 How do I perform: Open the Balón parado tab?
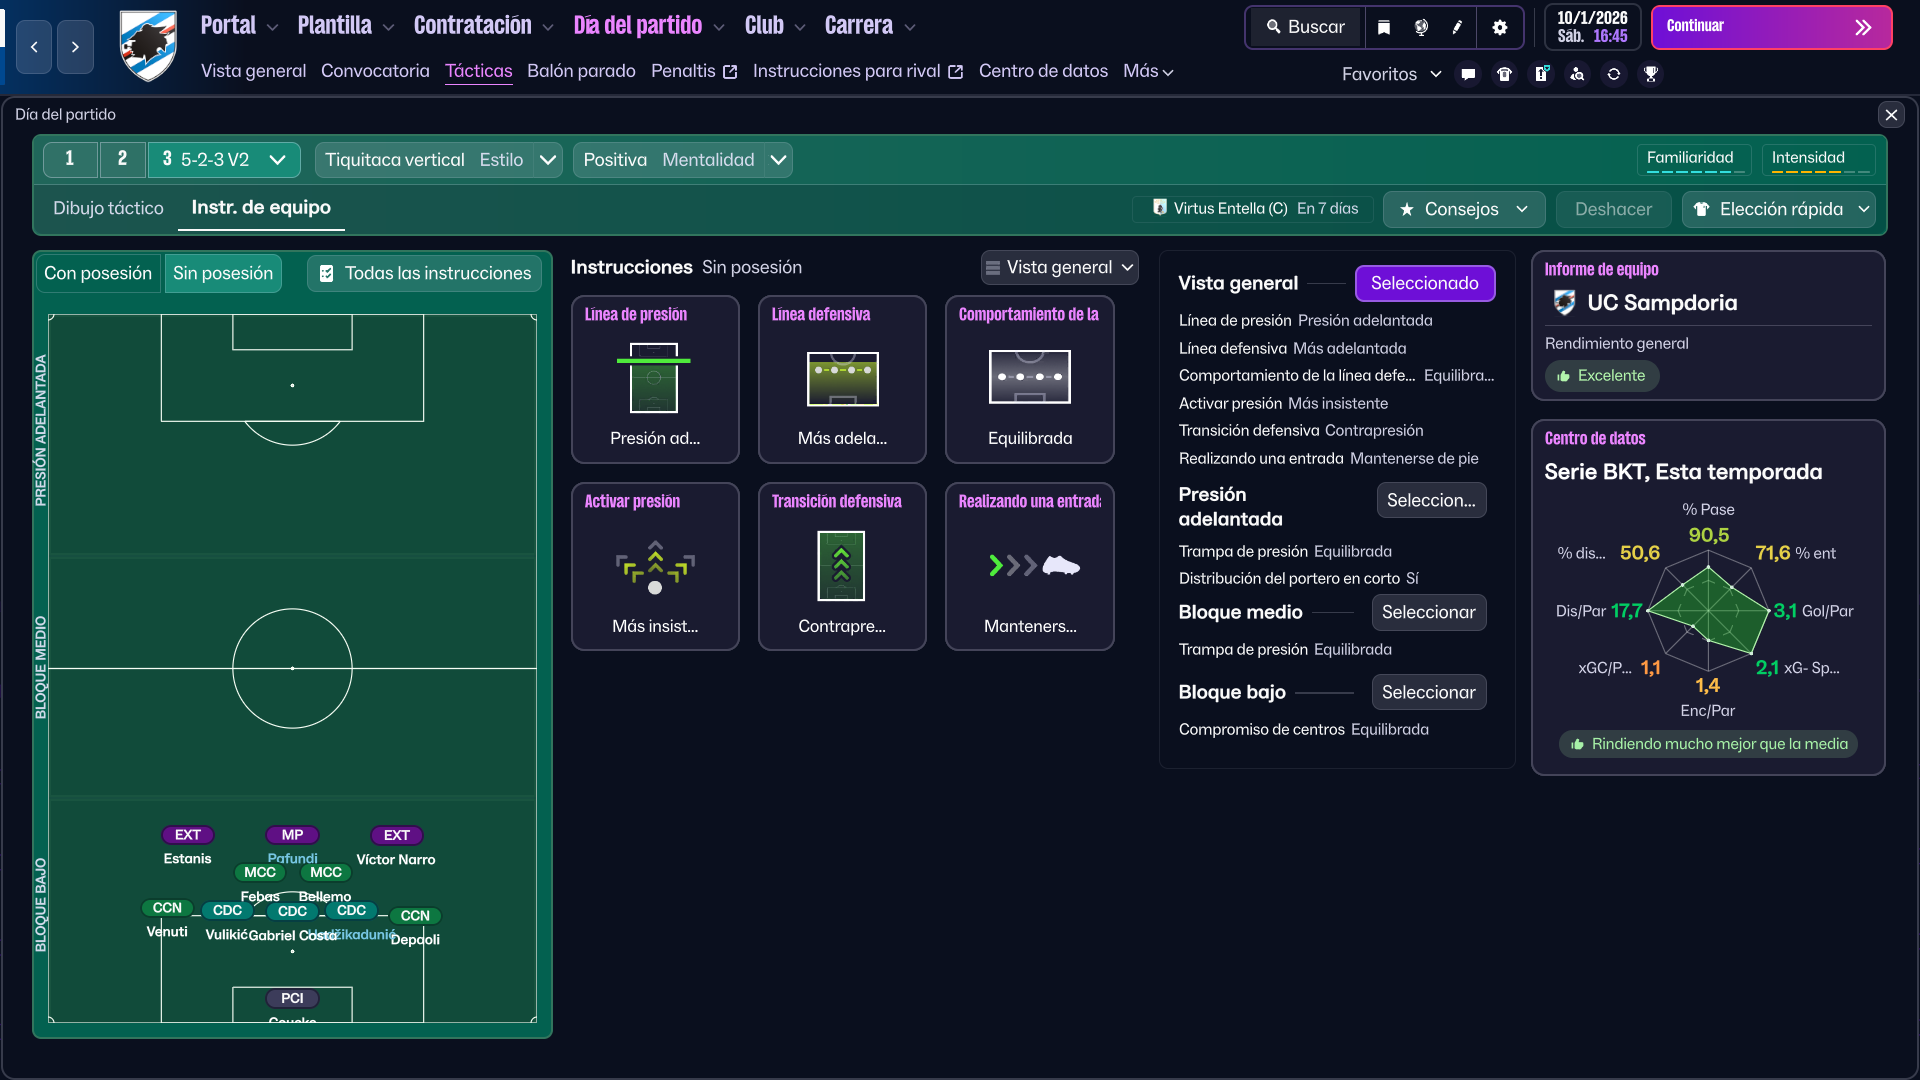pos(581,71)
